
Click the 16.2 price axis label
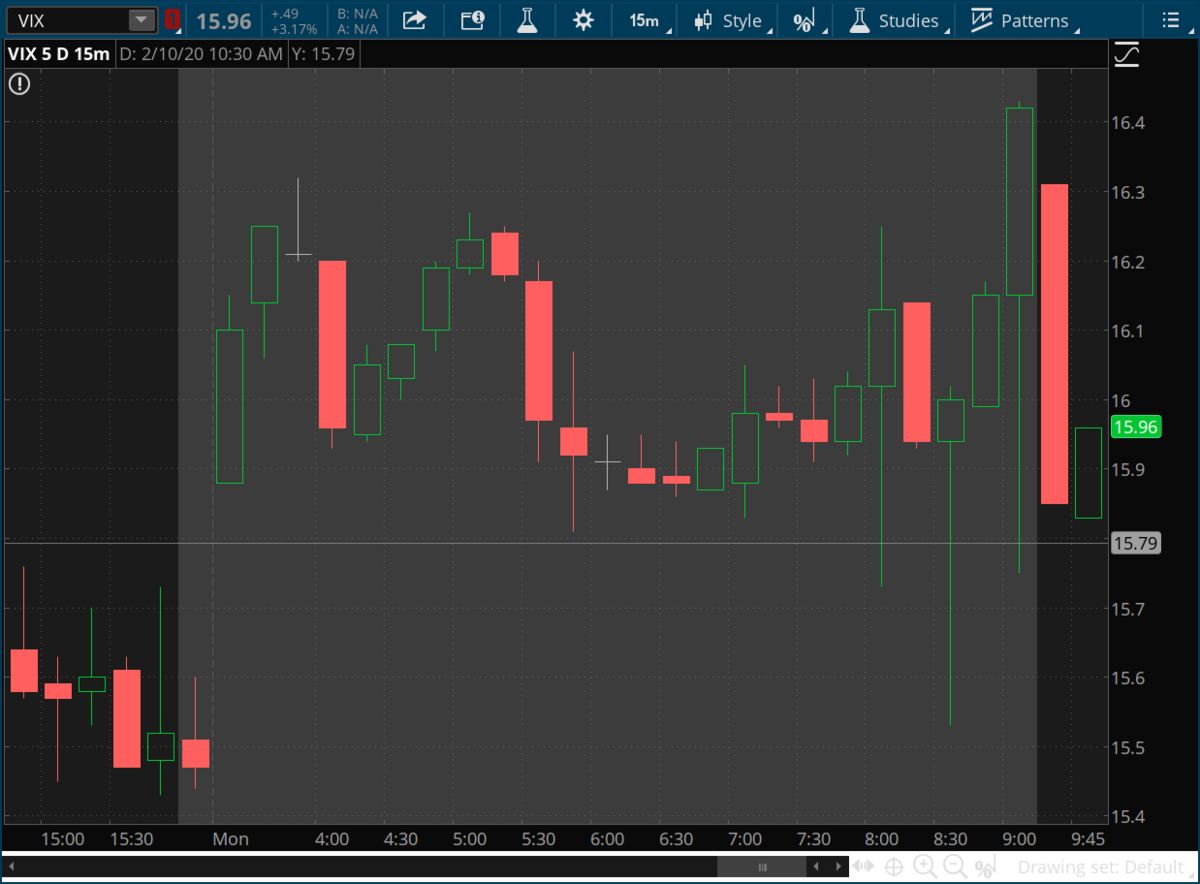pyautogui.click(x=1130, y=262)
